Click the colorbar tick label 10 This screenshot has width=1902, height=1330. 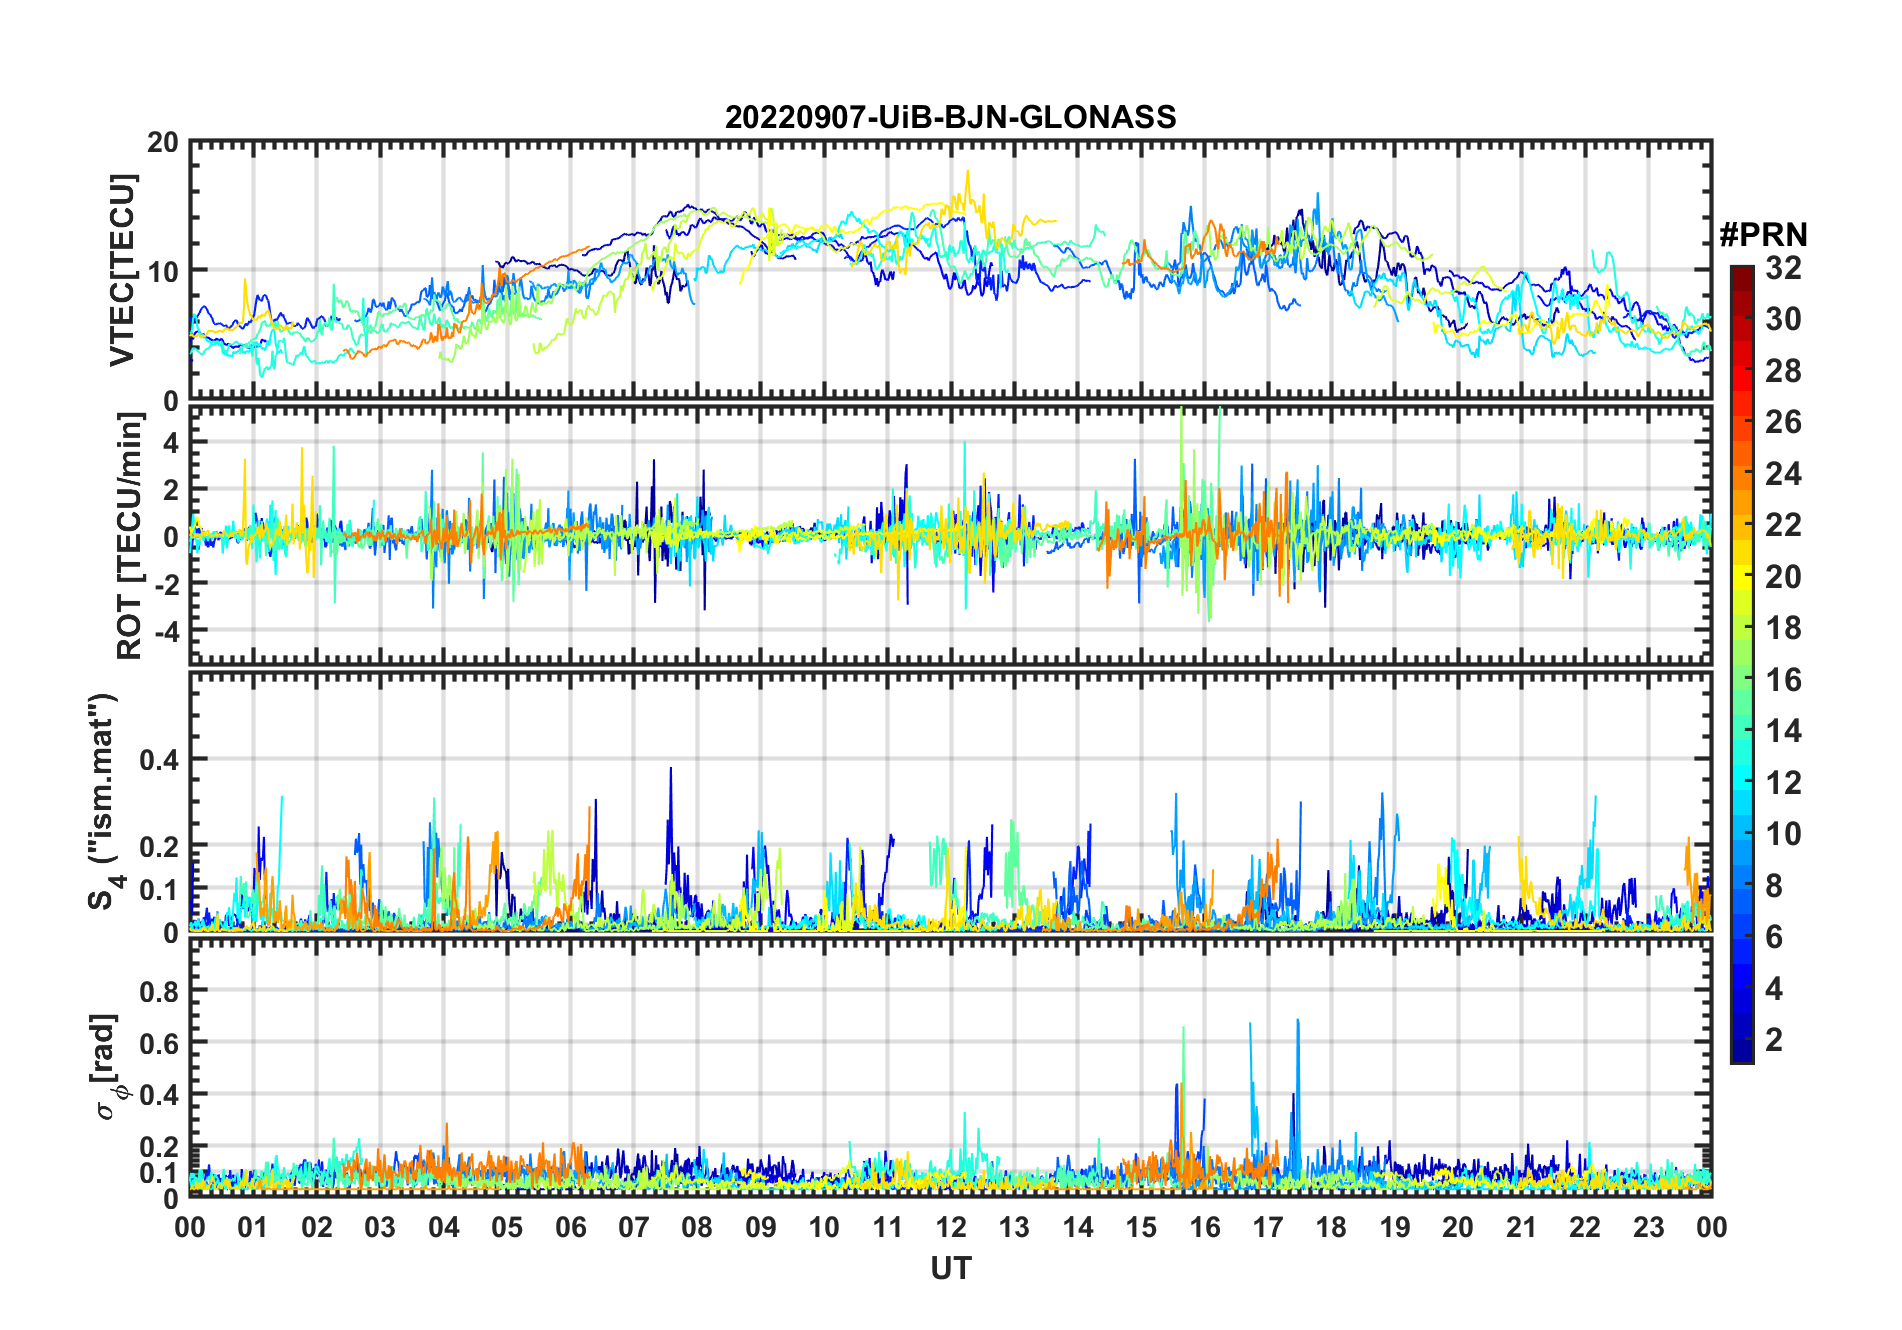1783,834
